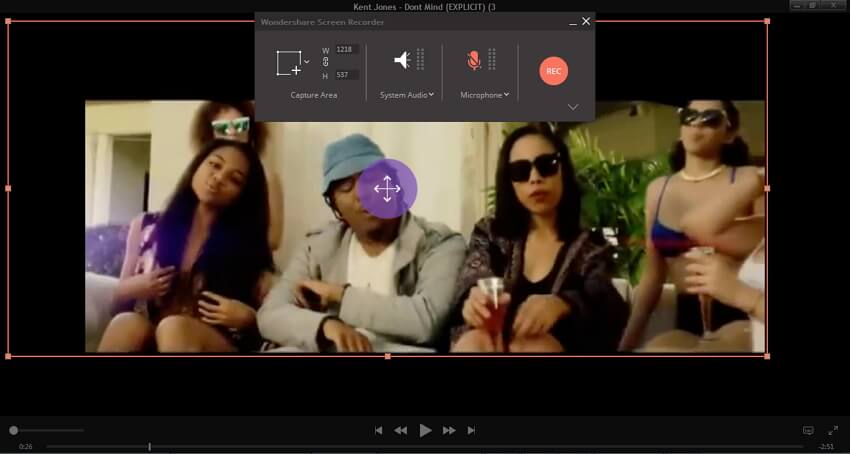Click the right-middle capture region edge handle
Viewport: 850px width, 454px height.
click(x=767, y=189)
